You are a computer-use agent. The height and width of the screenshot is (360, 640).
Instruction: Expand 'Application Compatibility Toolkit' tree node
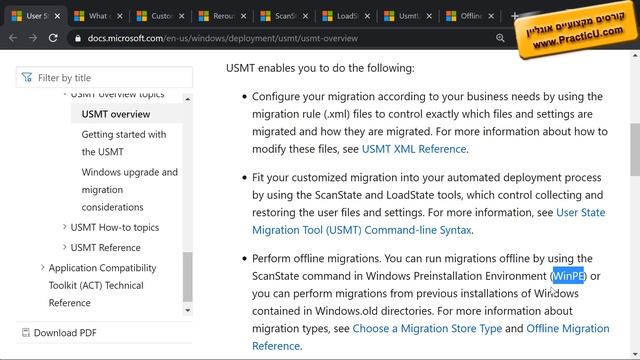coord(42,267)
